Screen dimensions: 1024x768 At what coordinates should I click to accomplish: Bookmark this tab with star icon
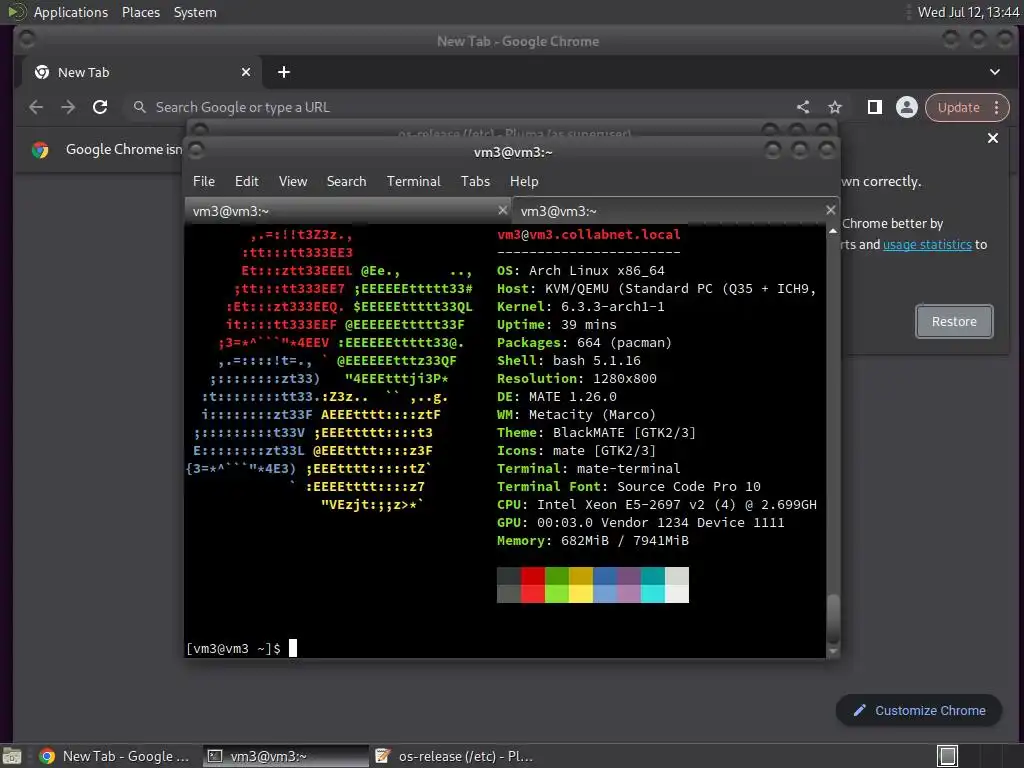(835, 107)
